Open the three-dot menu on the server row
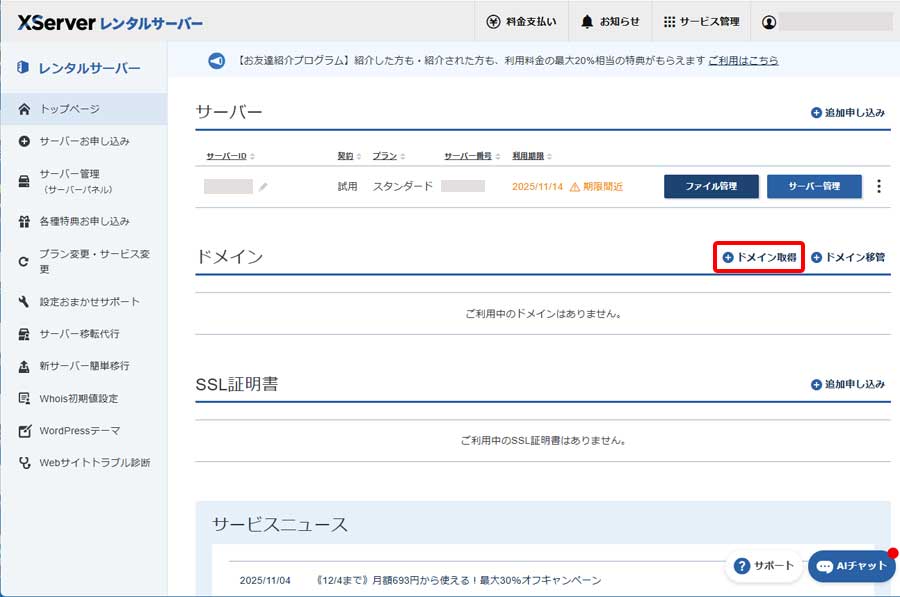This screenshot has height=597, width=900. (x=877, y=185)
